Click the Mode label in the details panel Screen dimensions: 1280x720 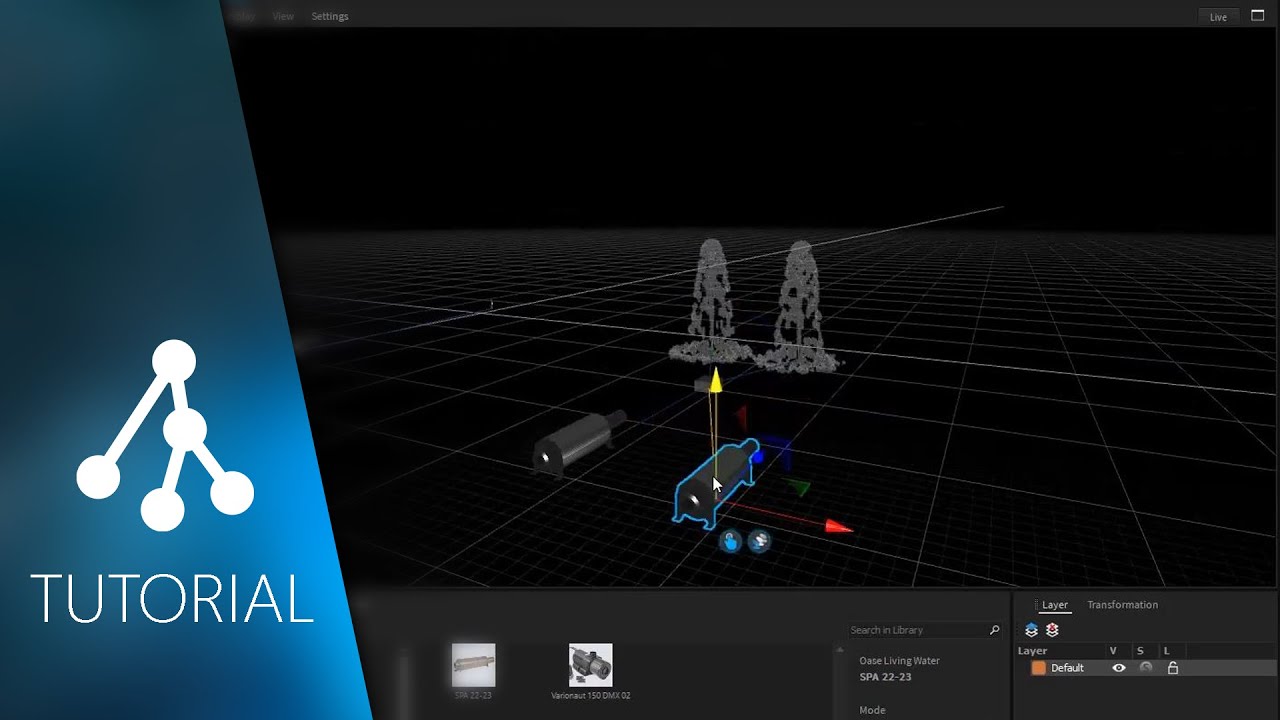tap(872, 710)
